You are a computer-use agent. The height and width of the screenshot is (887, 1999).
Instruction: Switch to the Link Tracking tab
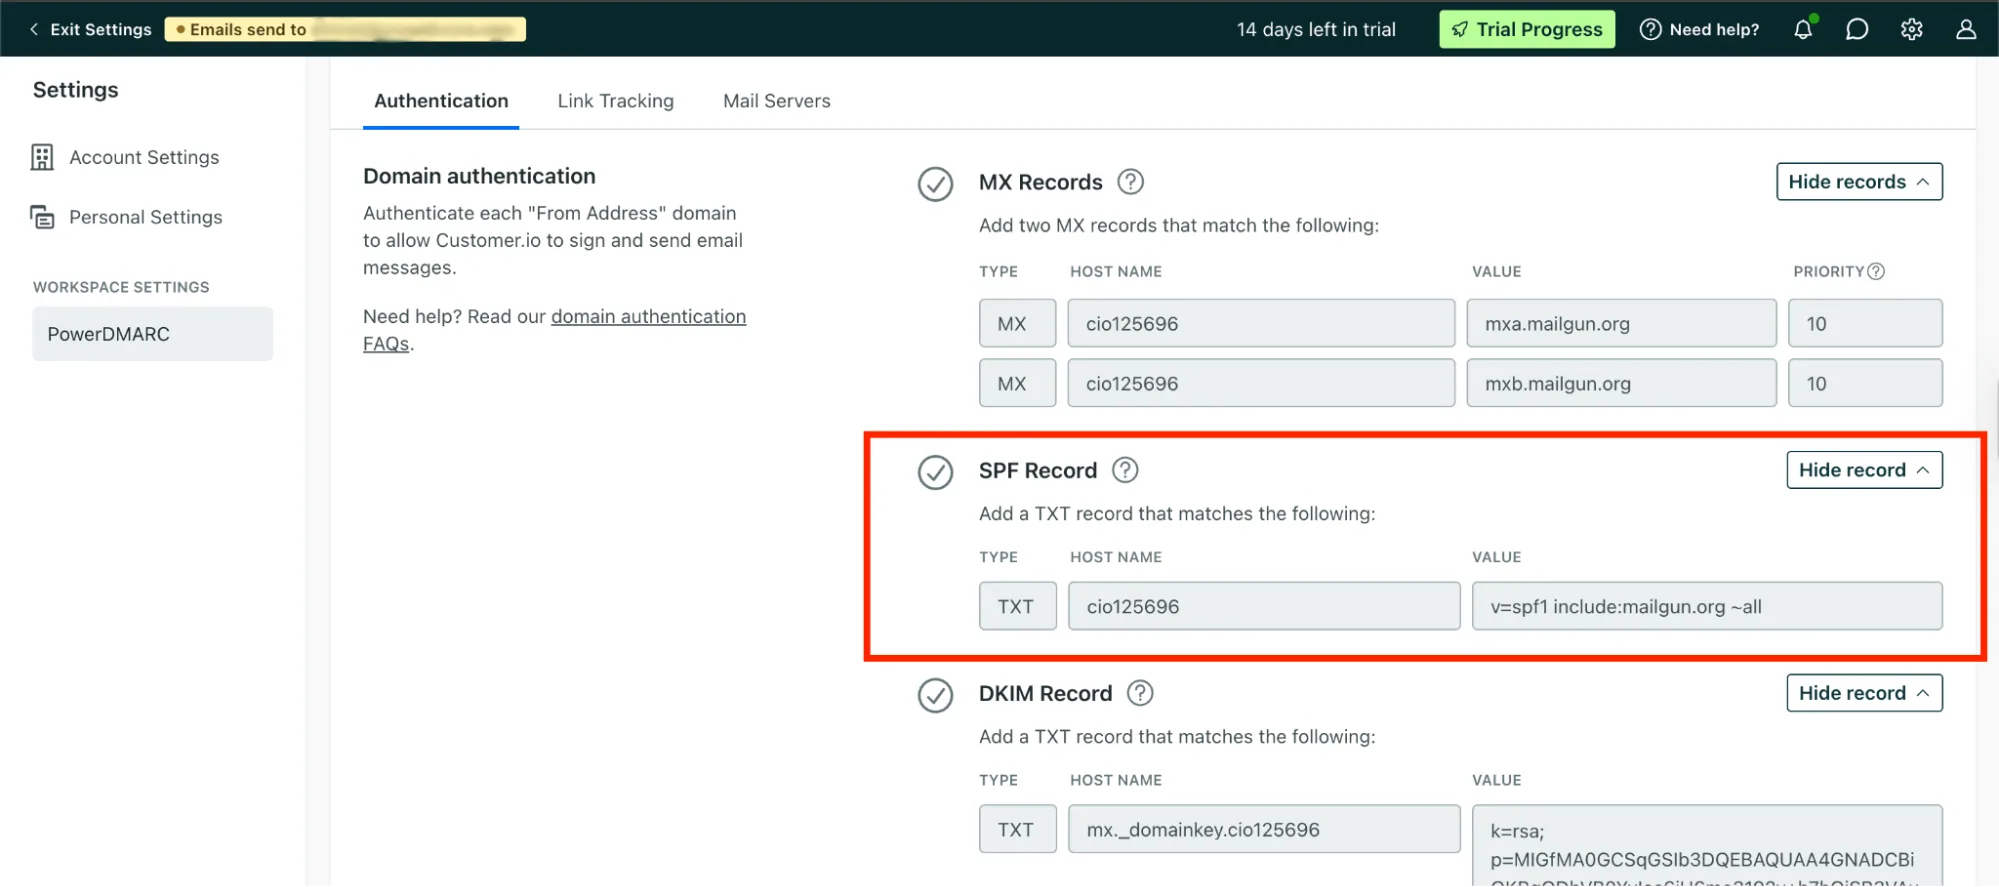point(615,101)
